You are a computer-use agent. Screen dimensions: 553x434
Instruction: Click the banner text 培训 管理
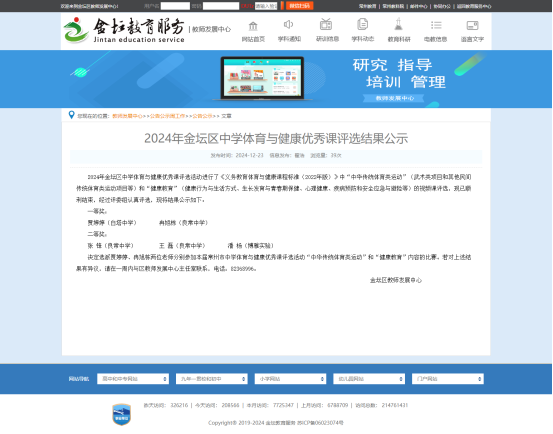(406, 82)
